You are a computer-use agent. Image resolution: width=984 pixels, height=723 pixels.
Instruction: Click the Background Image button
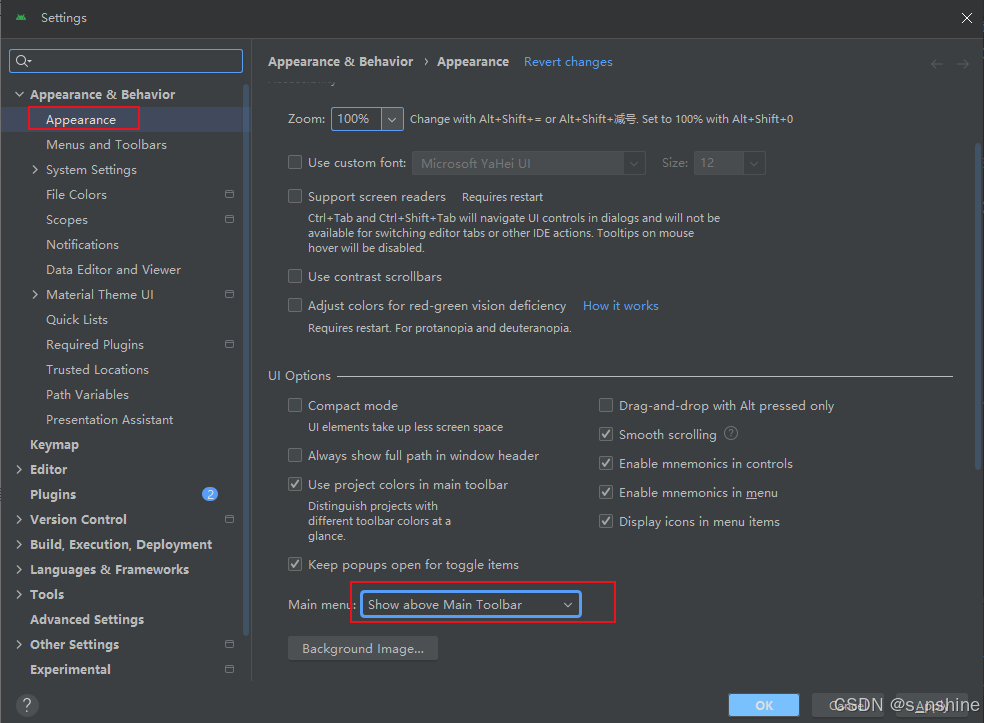pyautogui.click(x=363, y=648)
